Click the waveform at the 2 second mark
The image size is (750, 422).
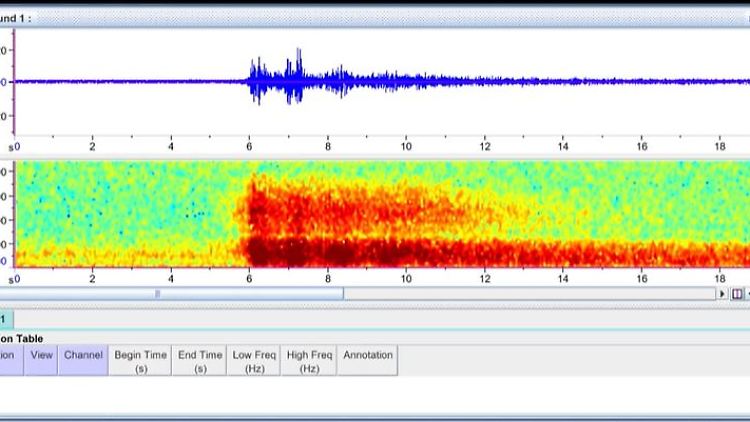[92, 82]
